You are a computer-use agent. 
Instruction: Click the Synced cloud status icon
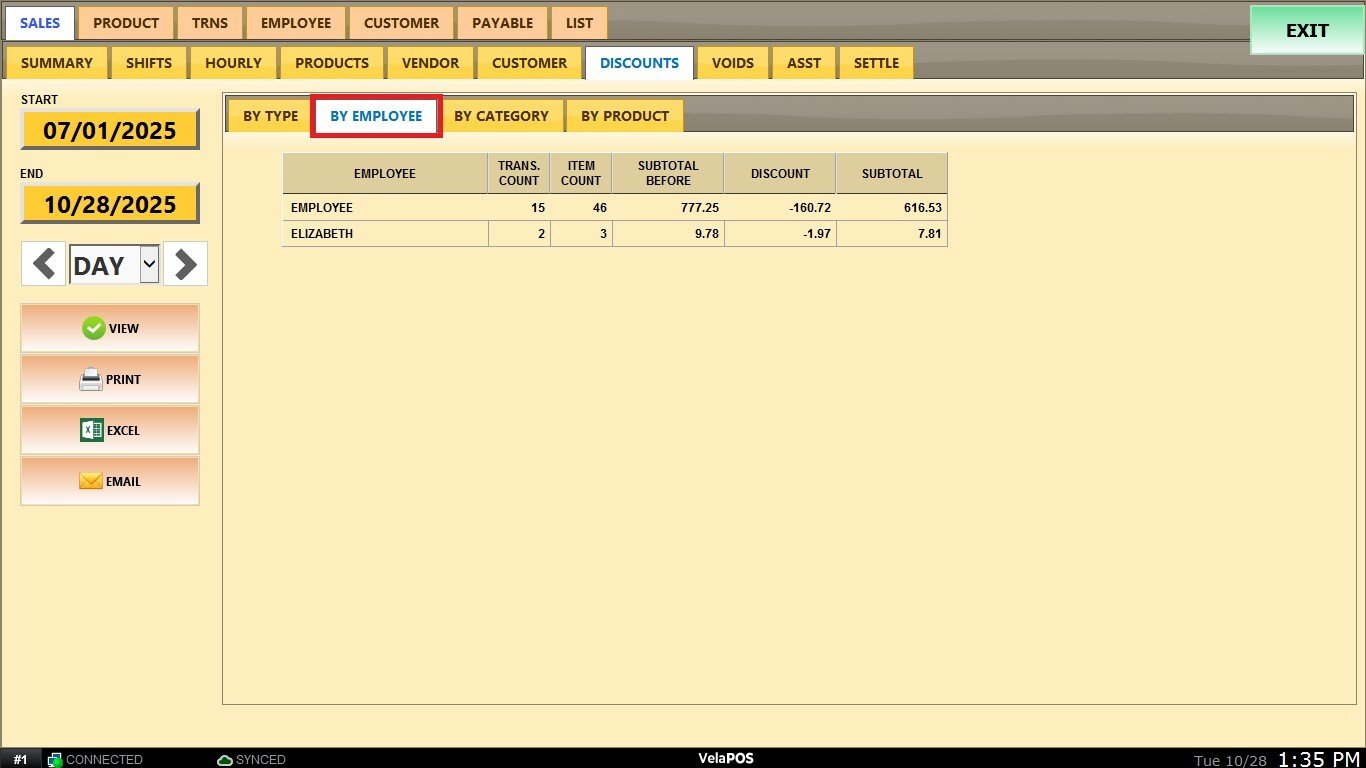(x=225, y=760)
